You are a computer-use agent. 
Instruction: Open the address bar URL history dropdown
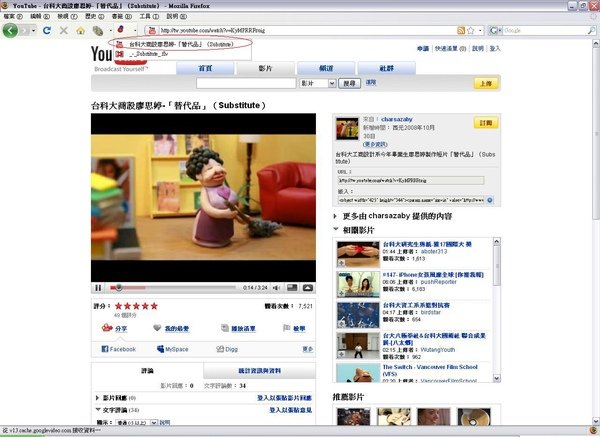[480, 30]
